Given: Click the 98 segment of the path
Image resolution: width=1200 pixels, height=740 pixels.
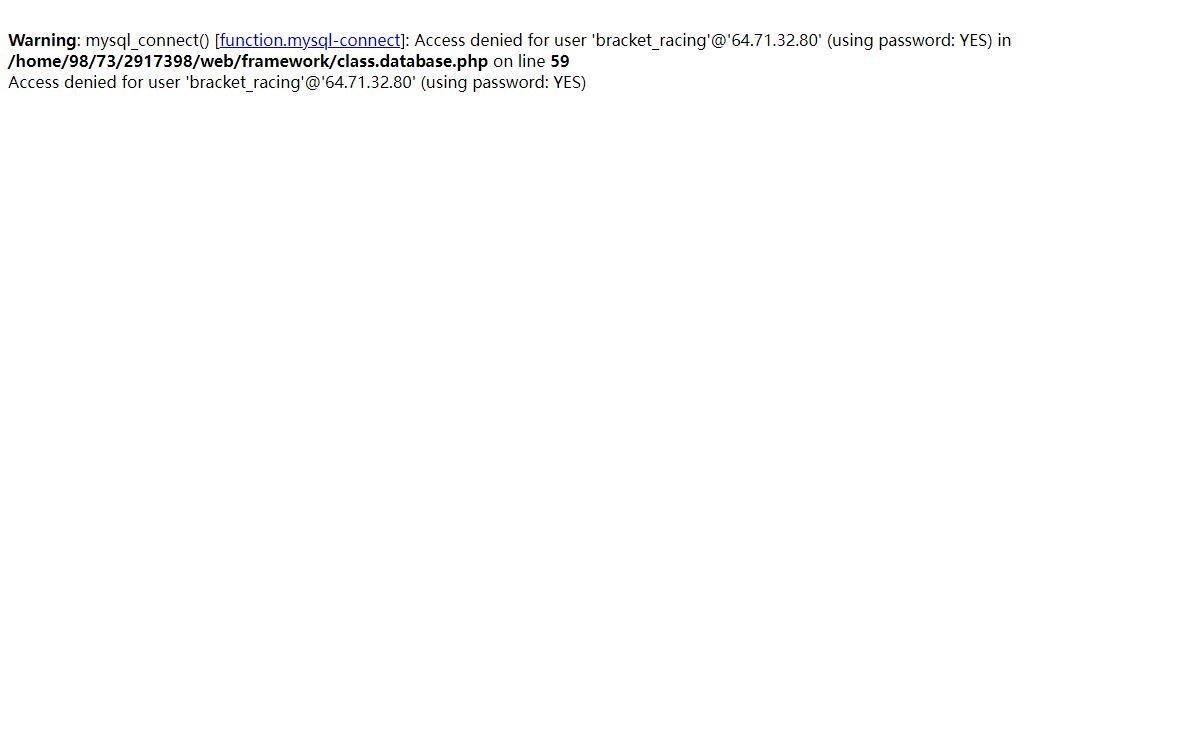Looking at the screenshot, I should point(71,62).
